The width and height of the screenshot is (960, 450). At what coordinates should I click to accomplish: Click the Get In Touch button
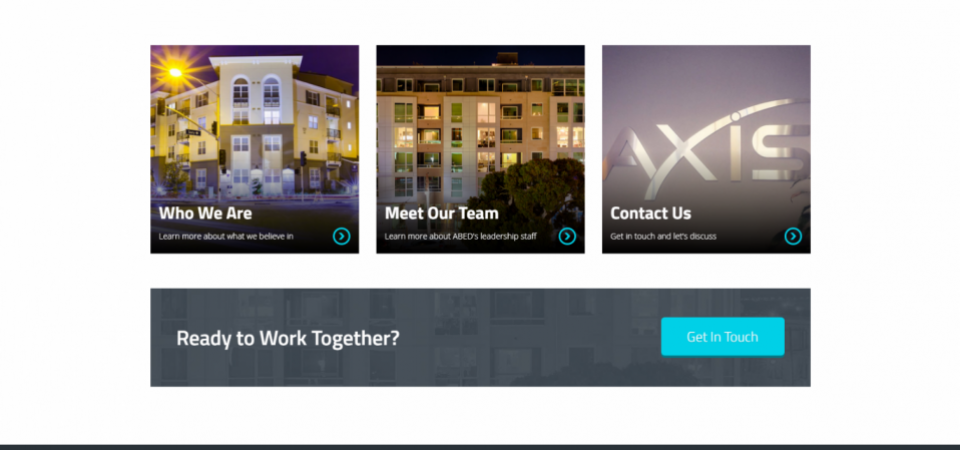722,337
